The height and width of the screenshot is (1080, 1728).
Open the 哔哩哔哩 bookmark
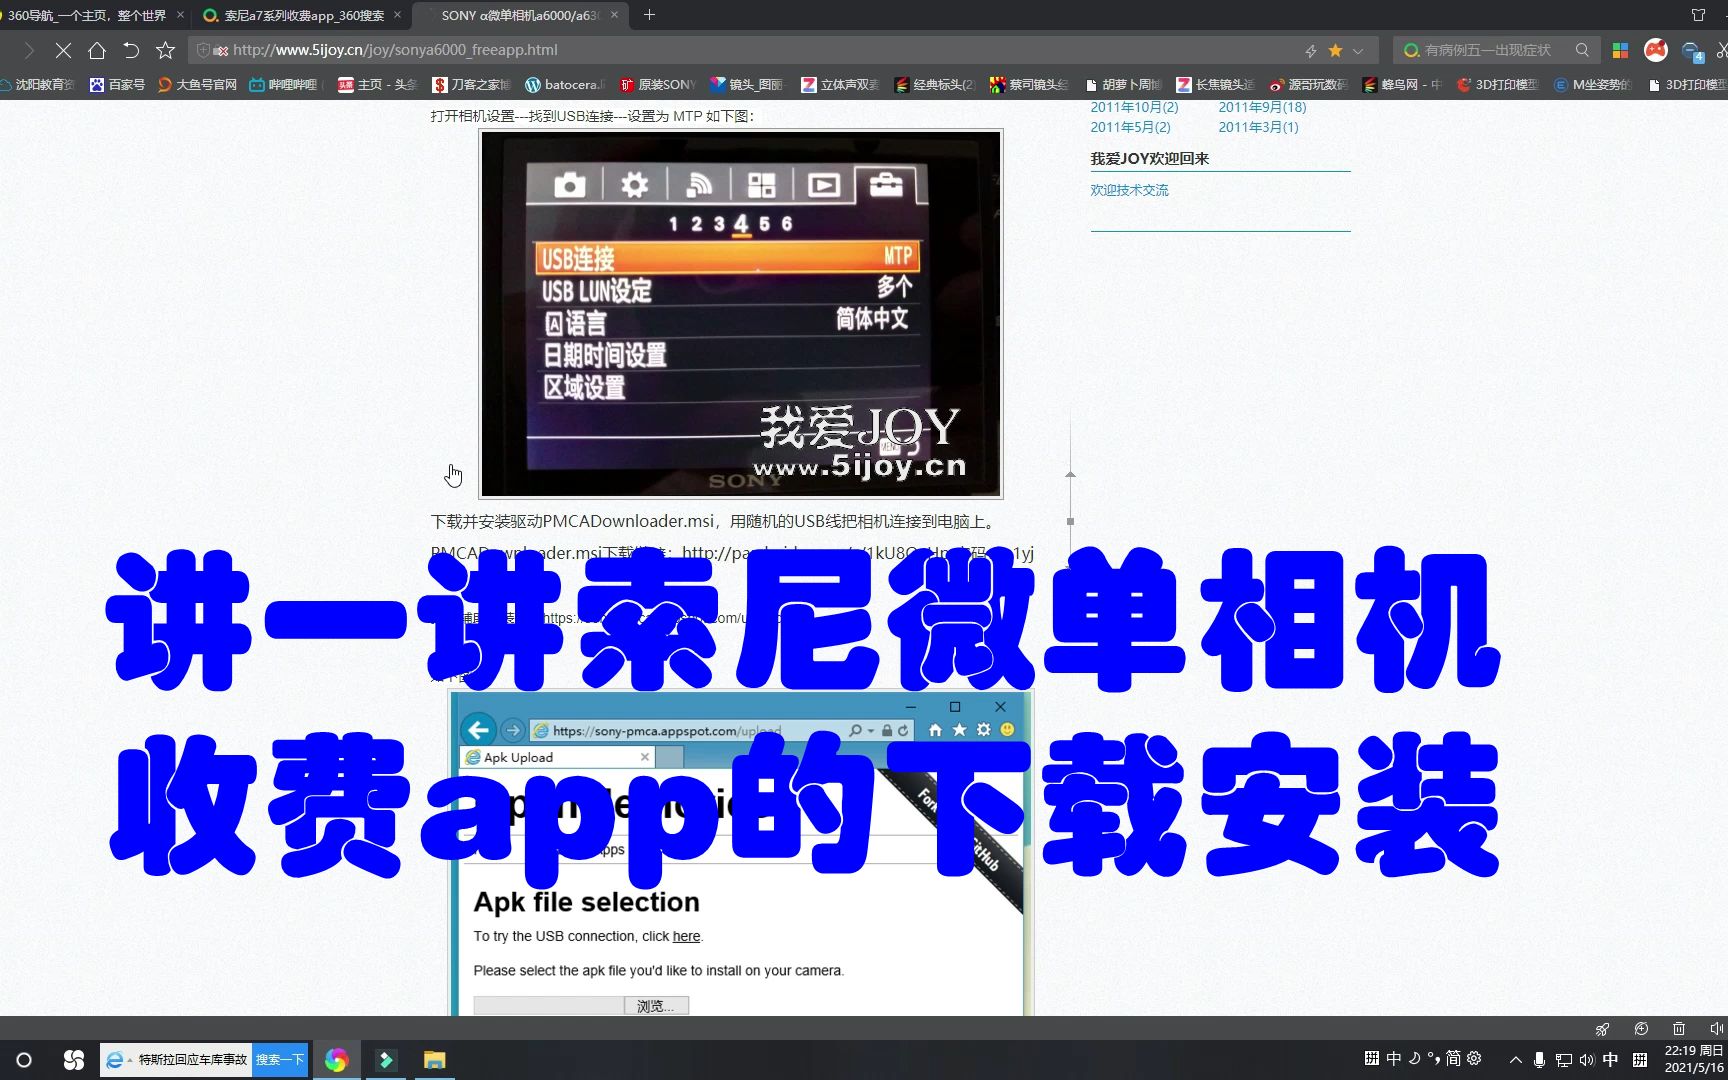[286, 85]
